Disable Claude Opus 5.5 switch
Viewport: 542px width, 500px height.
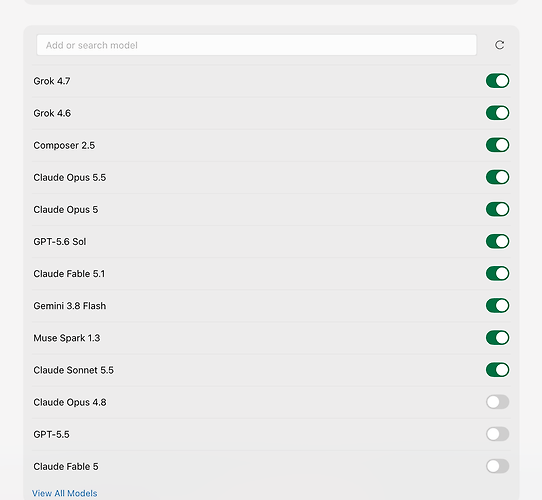pyautogui.click(x=497, y=177)
